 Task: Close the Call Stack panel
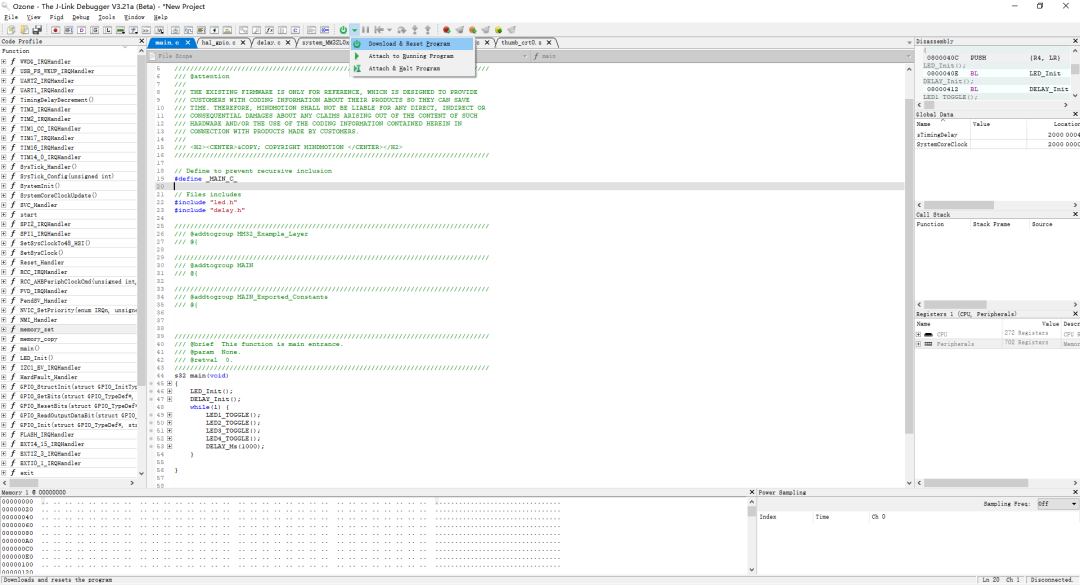click(1075, 214)
